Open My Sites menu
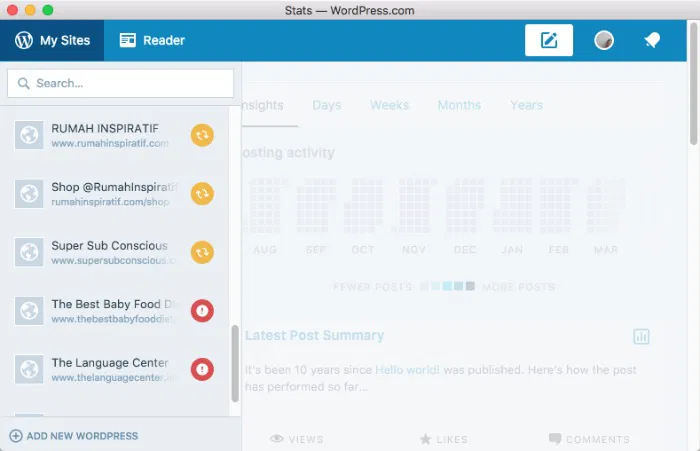 click(x=52, y=40)
